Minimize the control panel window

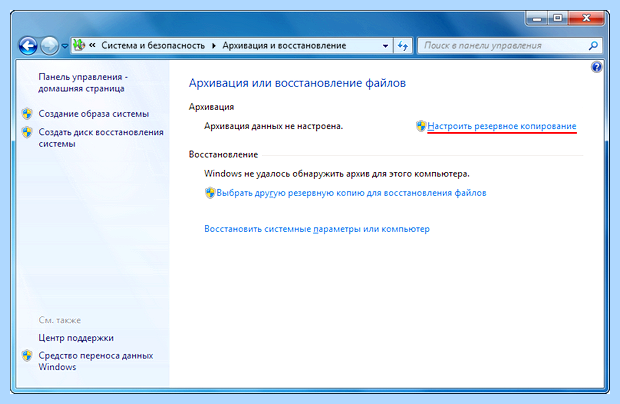click(x=537, y=18)
